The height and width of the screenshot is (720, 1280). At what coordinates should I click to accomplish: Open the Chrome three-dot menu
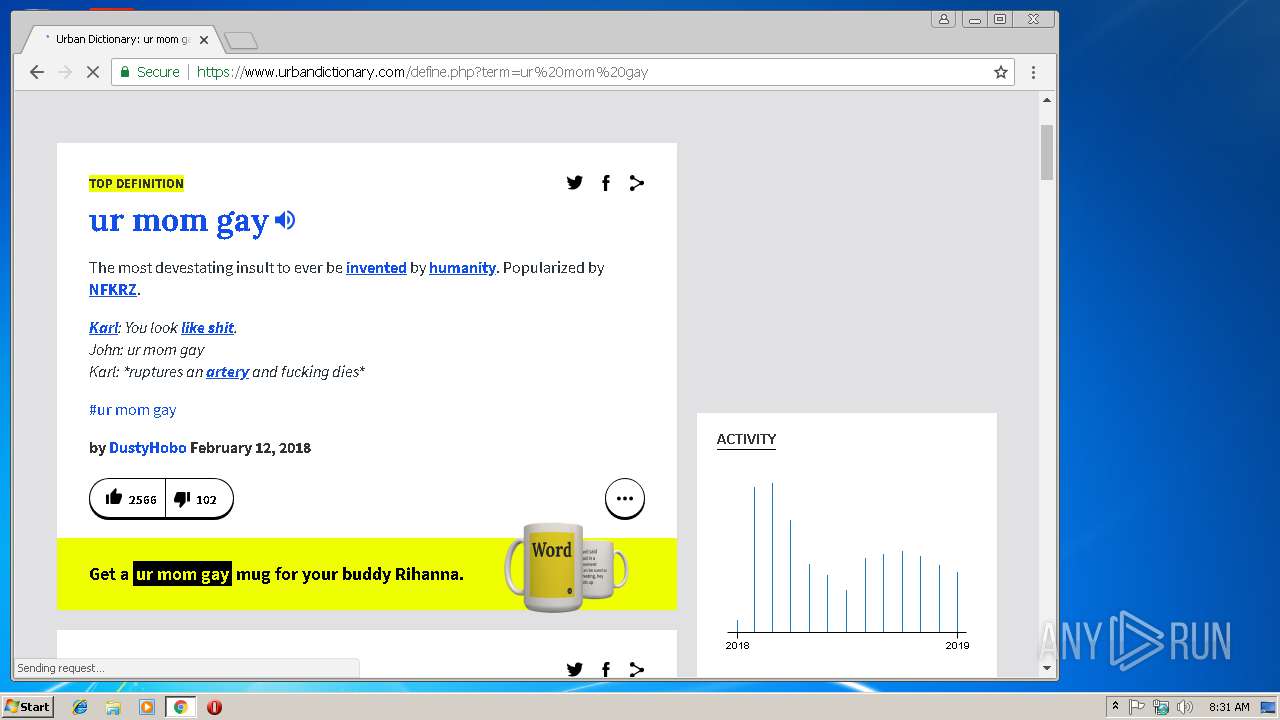click(x=1033, y=72)
